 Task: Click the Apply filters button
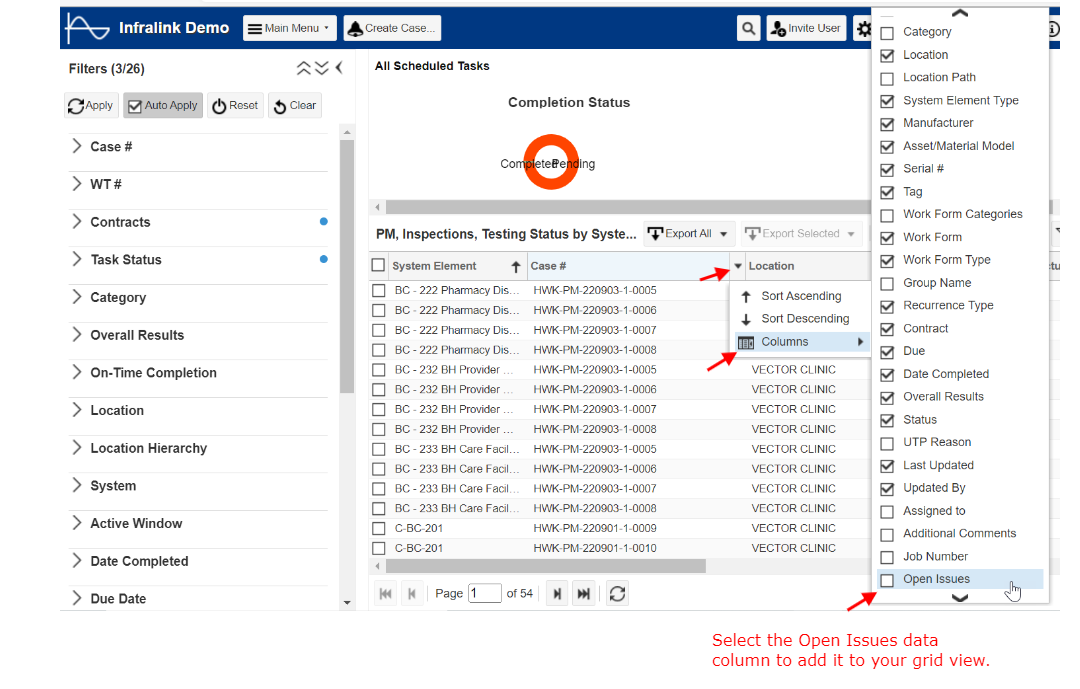[92, 105]
